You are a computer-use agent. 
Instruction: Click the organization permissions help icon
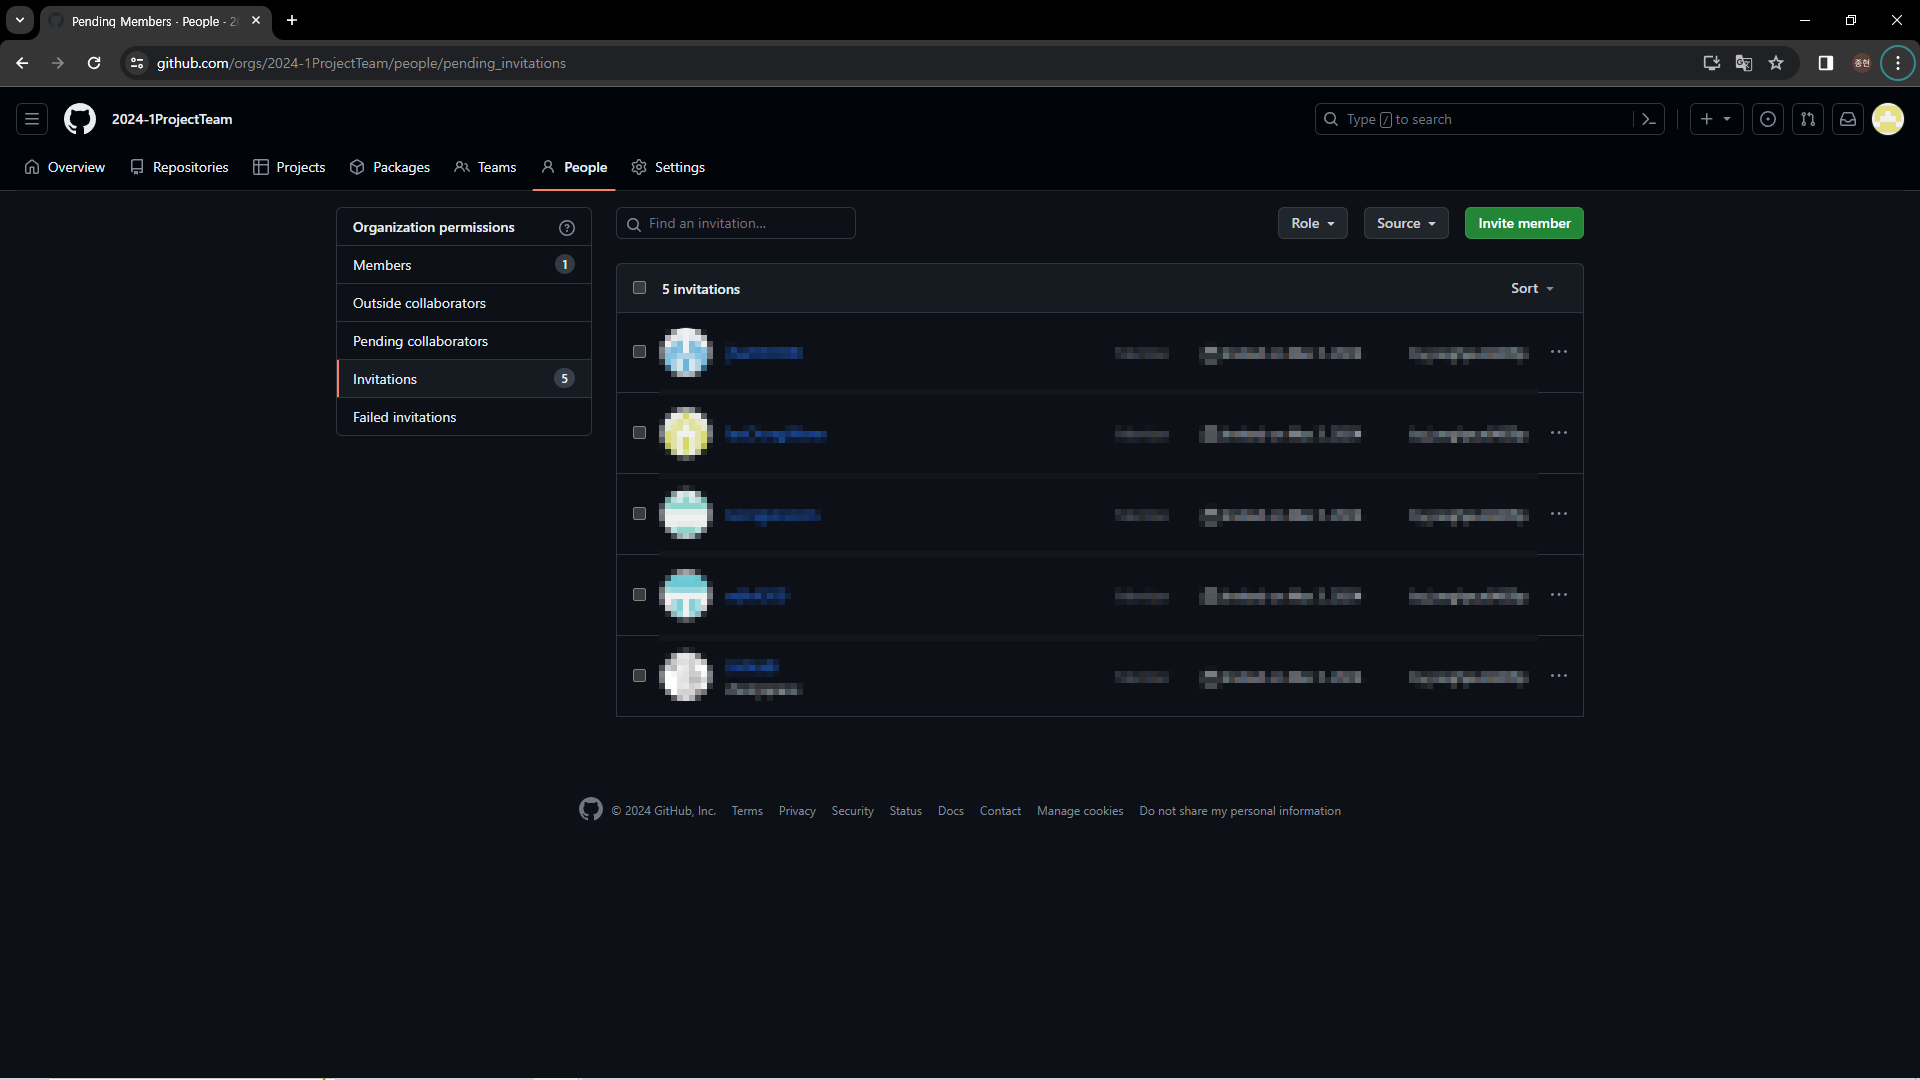coord(567,228)
